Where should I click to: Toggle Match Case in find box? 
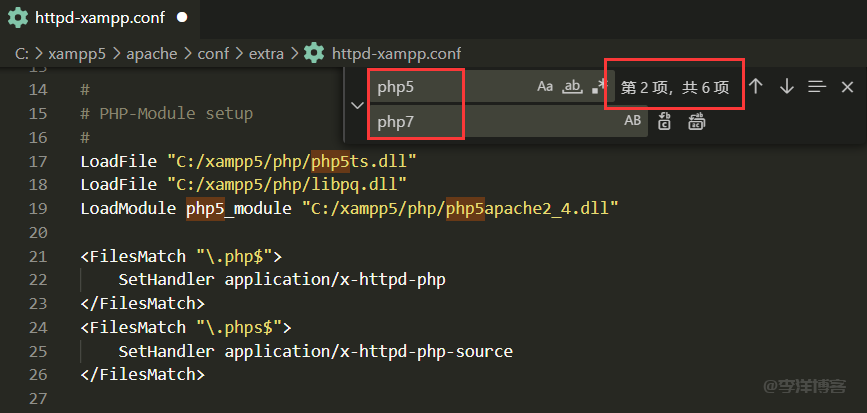coord(545,87)
